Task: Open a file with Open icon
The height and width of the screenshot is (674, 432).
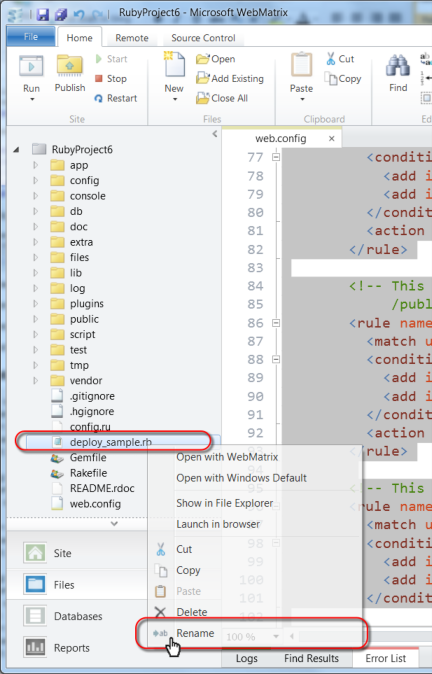Action: pos(215,59)
